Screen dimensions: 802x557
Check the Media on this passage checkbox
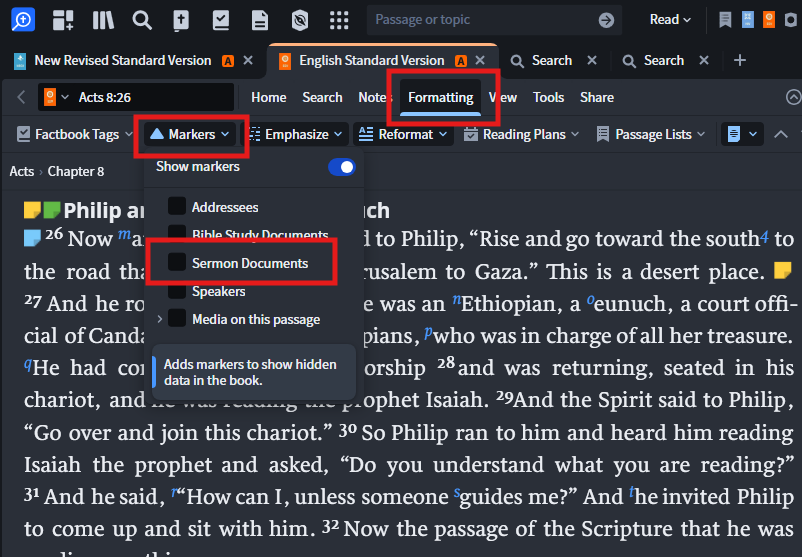[177, 318]
